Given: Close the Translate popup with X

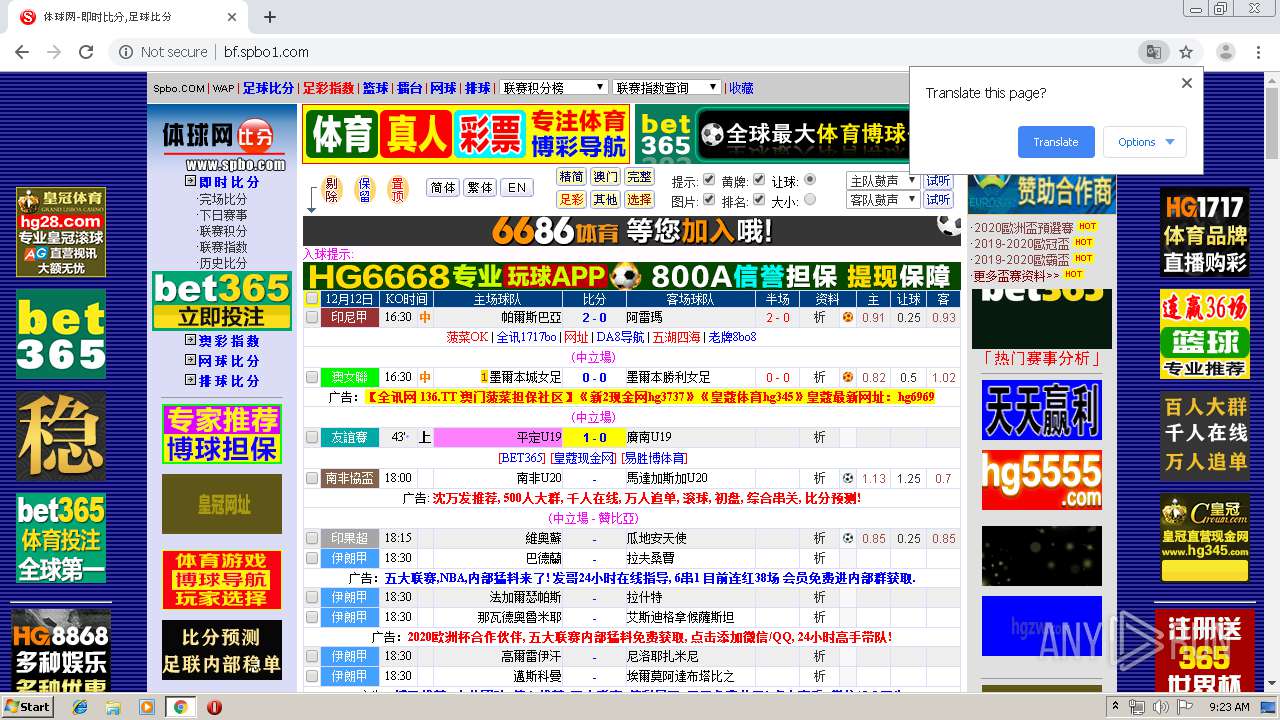Looking at the screenshot, I should (1187, 83).
